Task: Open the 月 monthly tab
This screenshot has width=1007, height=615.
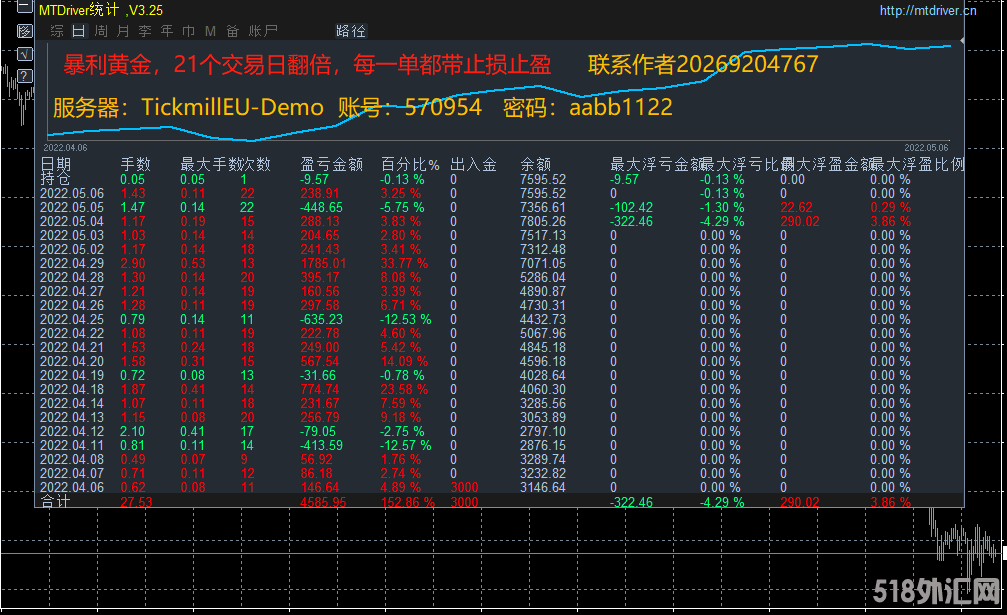Action: (123, 31)
